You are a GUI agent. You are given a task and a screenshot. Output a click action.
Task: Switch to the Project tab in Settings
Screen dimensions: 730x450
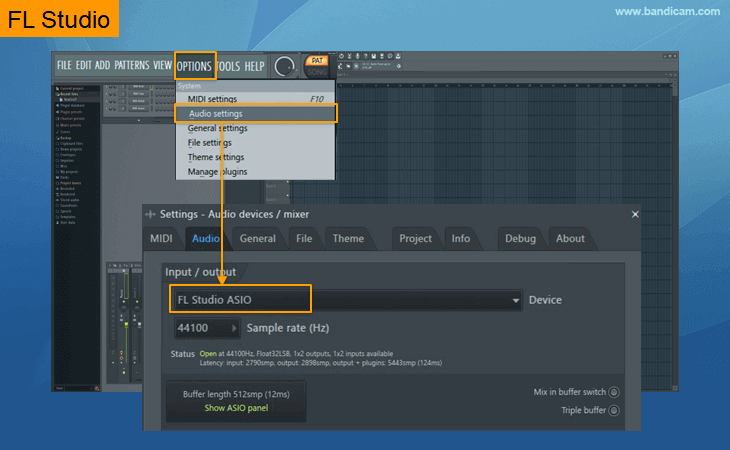pos(415,238)
